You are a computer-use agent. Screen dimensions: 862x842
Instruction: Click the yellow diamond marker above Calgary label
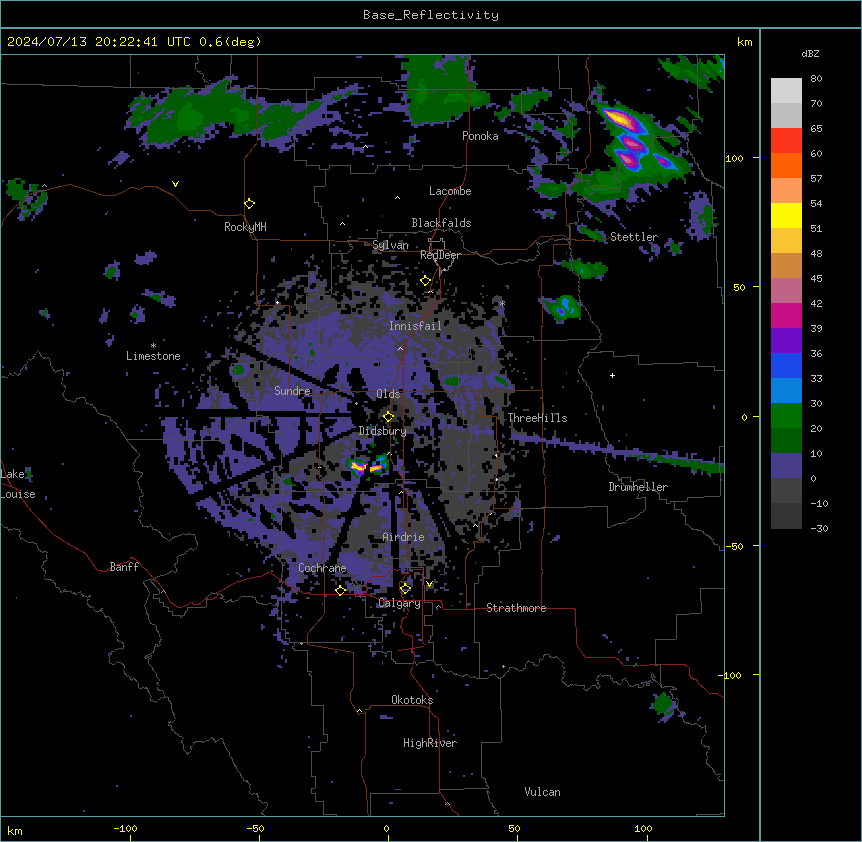(405, 589)
